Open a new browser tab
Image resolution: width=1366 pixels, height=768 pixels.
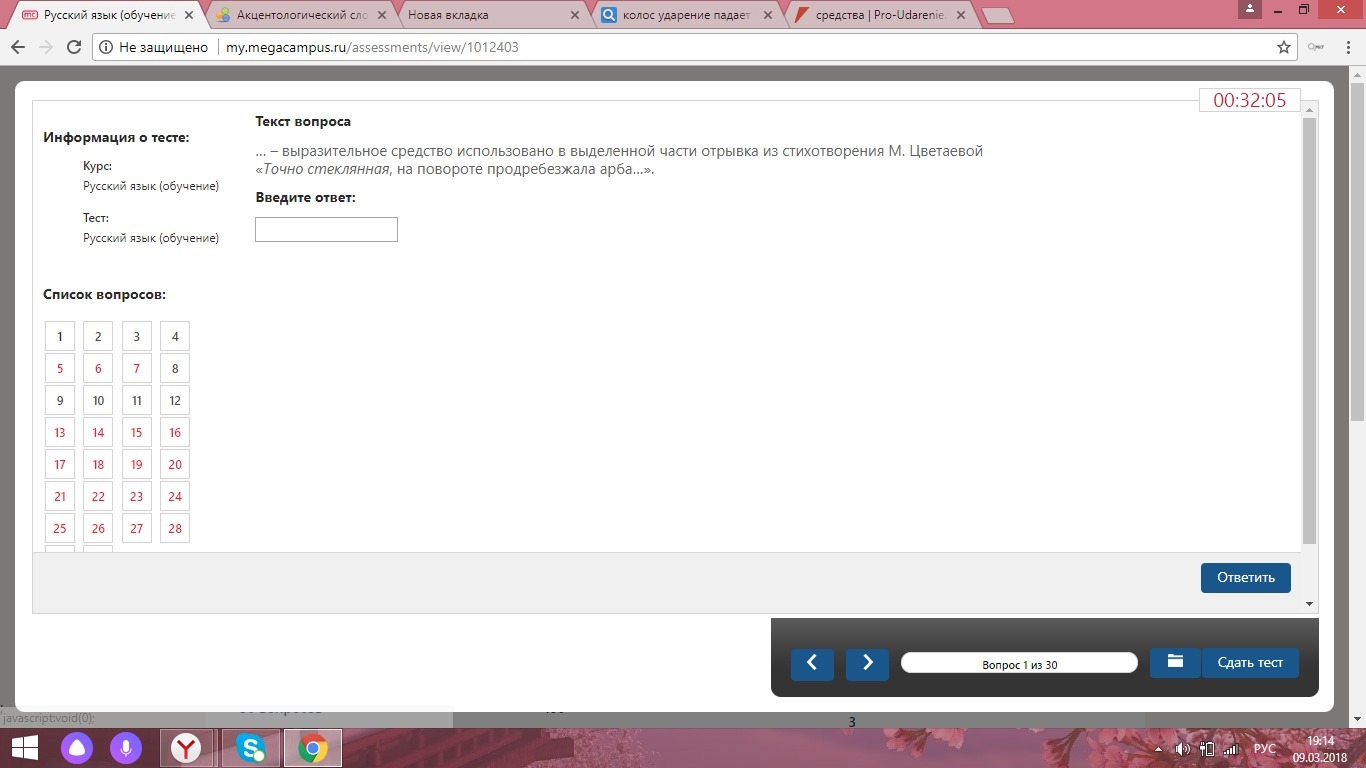998,16
